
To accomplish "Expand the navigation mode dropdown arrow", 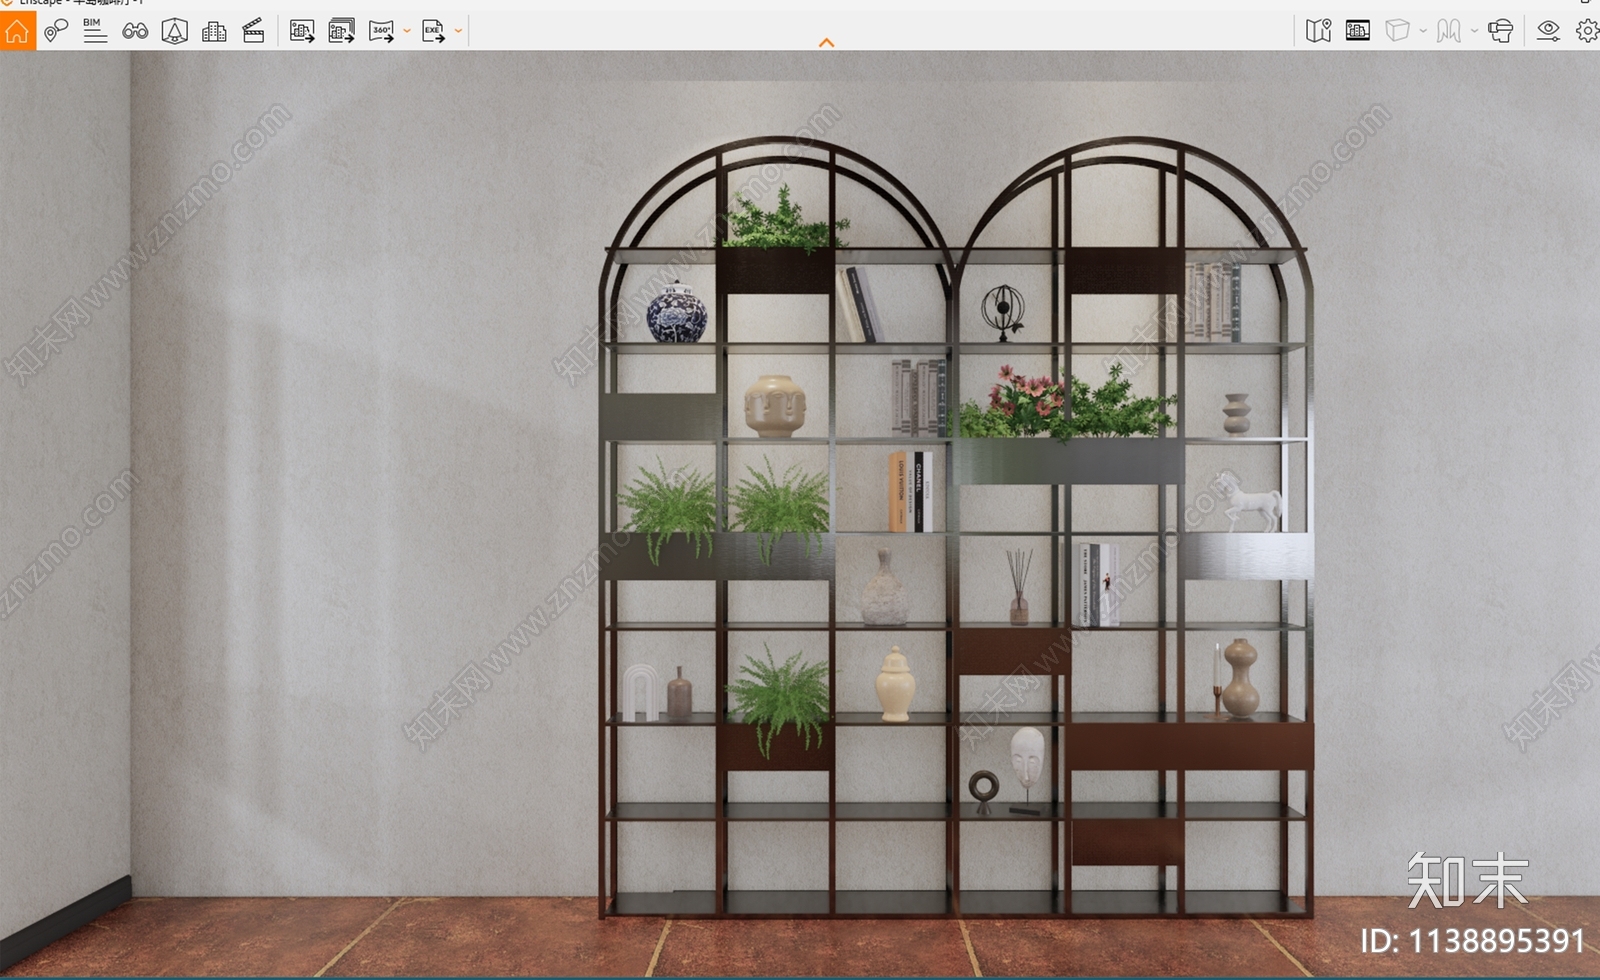I will (1474, 31).
